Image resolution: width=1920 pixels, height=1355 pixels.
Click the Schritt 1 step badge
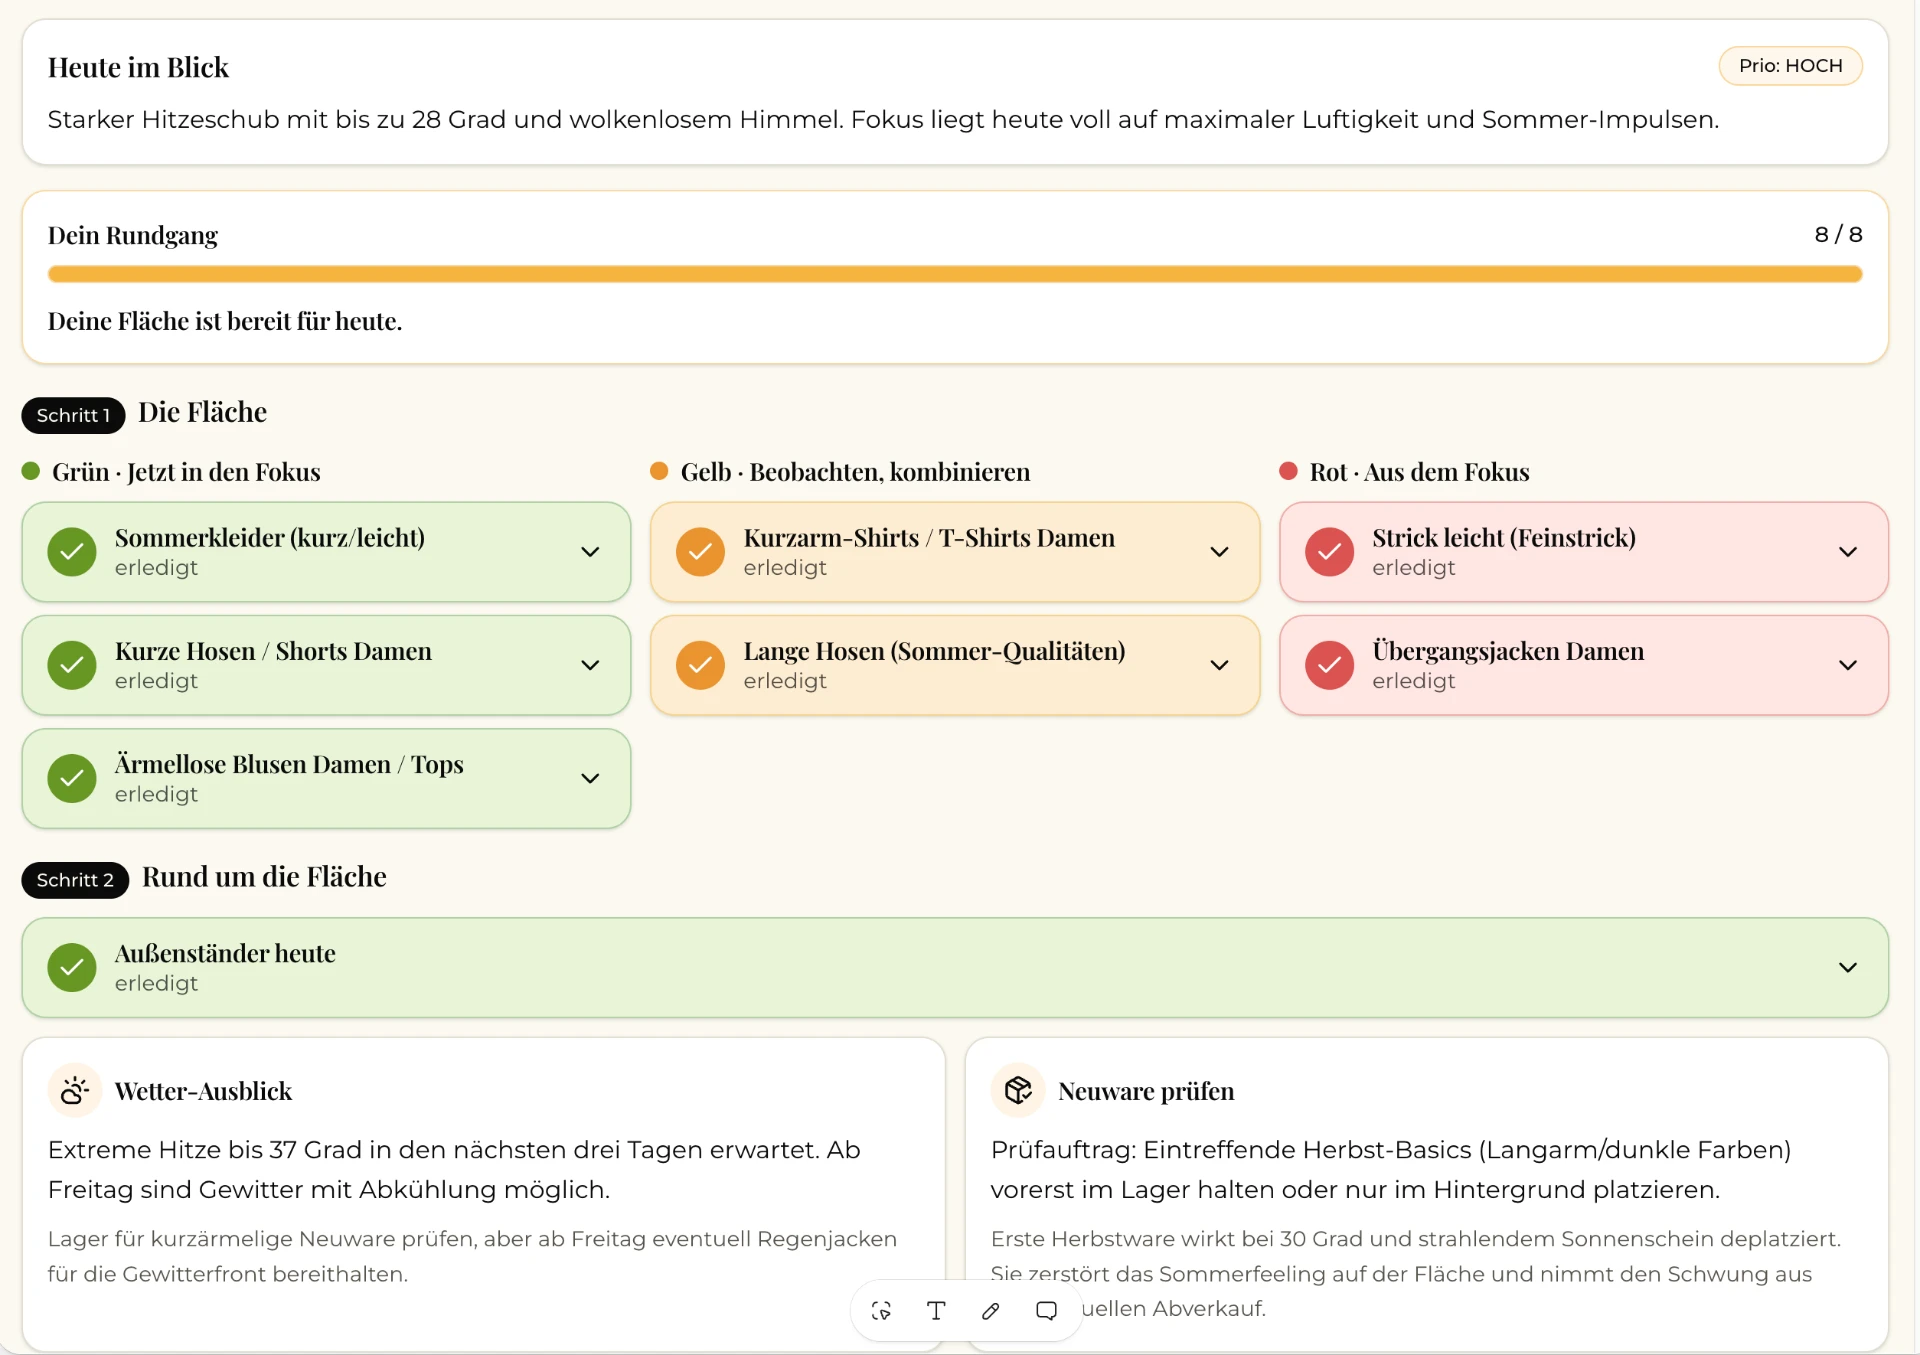pos(73,415)
